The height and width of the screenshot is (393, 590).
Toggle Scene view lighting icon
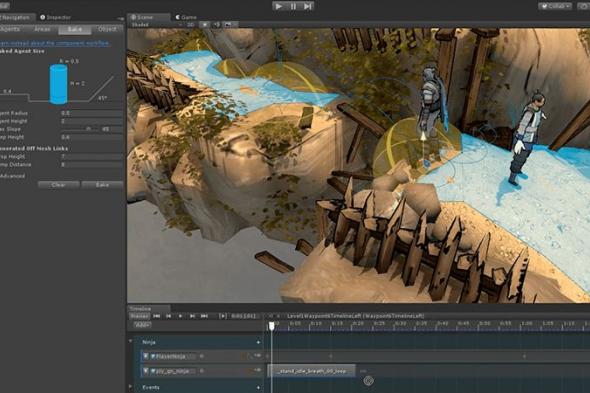coord(204,25)
